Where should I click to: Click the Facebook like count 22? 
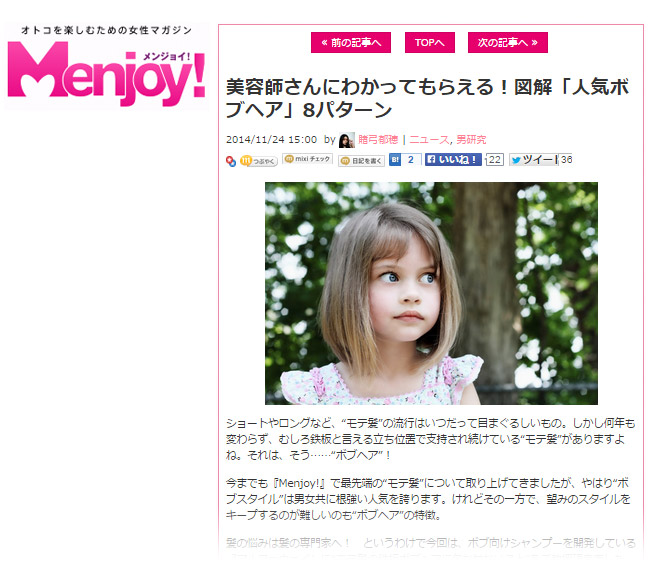[x=494, y=160]
